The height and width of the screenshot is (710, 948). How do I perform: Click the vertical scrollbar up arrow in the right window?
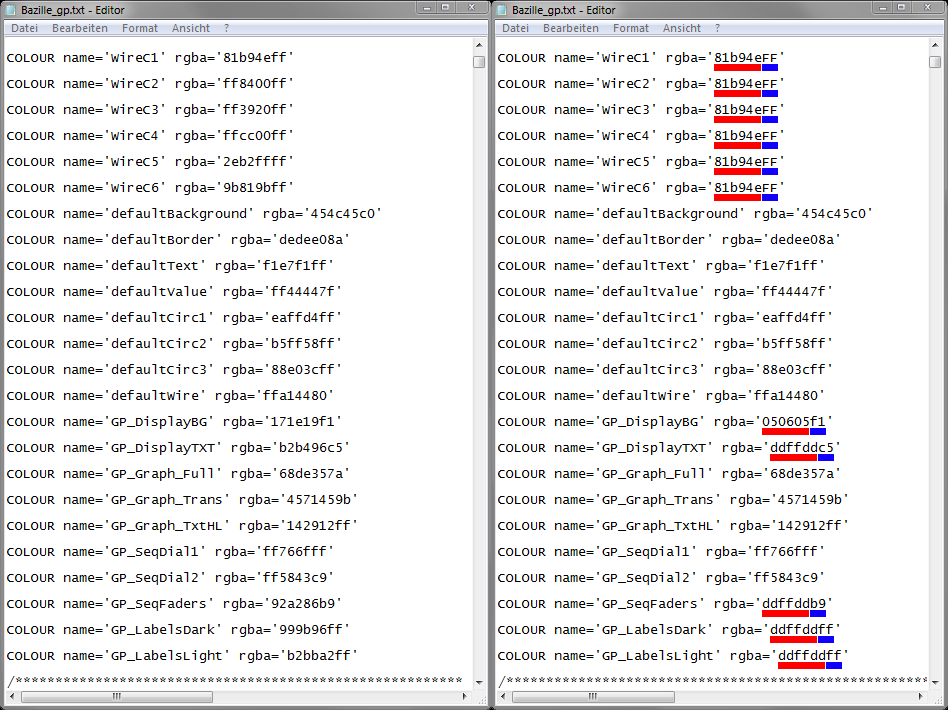(x=935, y=45)
